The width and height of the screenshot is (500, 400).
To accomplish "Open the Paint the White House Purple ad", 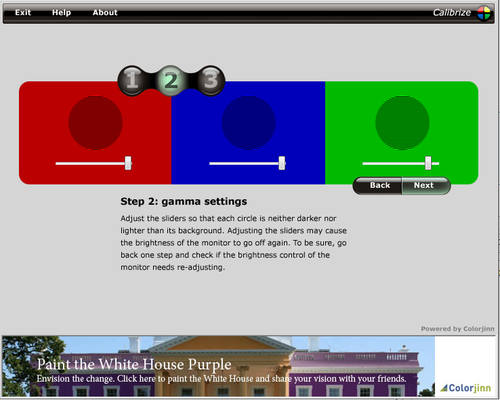I will click(218, 366).
